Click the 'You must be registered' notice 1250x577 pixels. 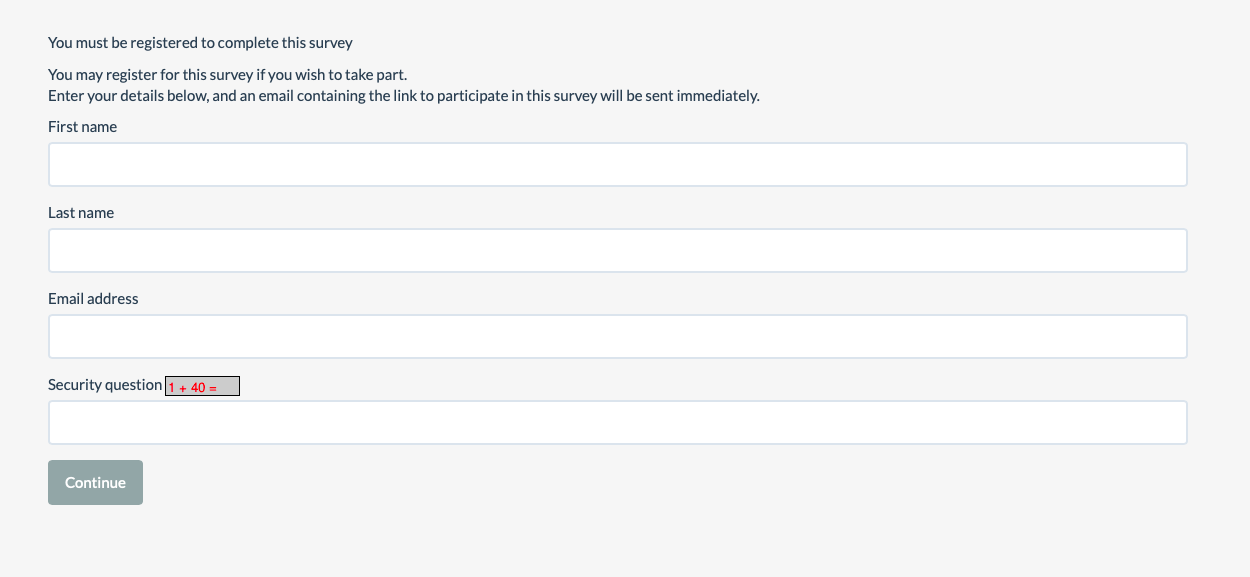[x=200, y=43]
